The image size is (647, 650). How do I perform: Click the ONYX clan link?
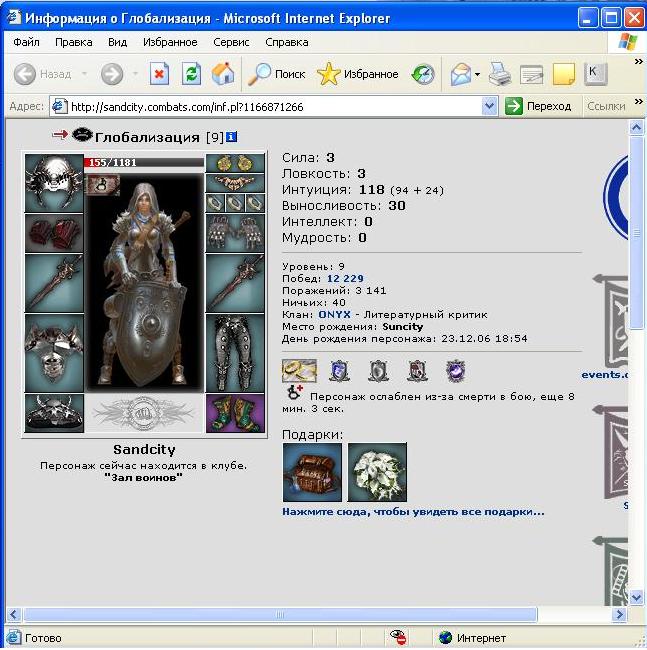(334, 315)
